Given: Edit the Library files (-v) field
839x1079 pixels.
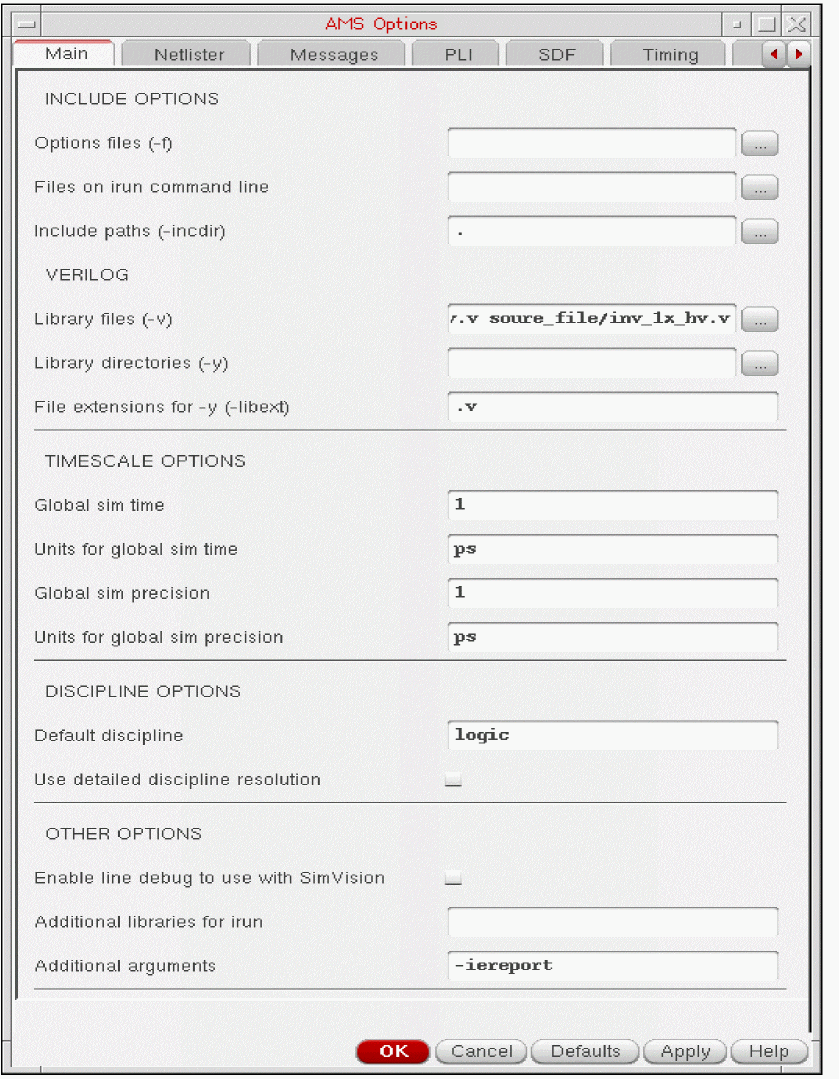Looking at the screenshot, I should tap(592, 319).
